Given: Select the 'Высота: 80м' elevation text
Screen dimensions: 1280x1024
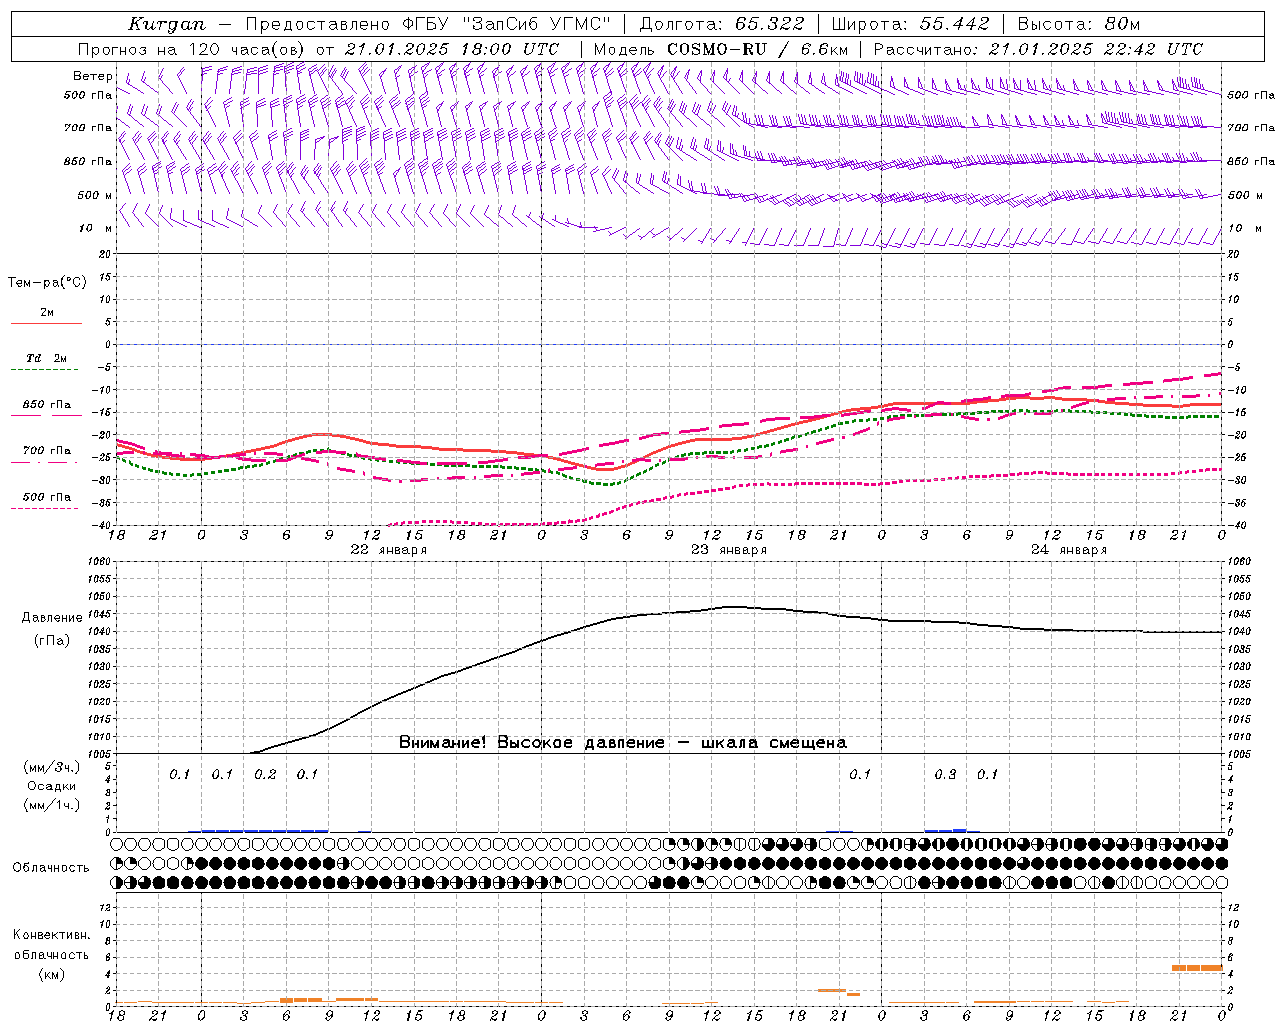Looking at the screenshot, I should pos(1079,24).
